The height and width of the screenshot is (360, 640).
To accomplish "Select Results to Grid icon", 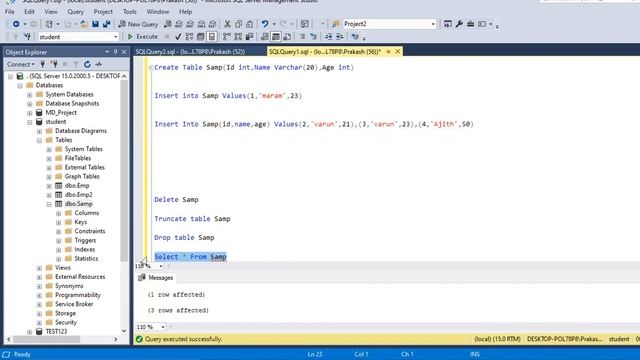I will point(276,37).
